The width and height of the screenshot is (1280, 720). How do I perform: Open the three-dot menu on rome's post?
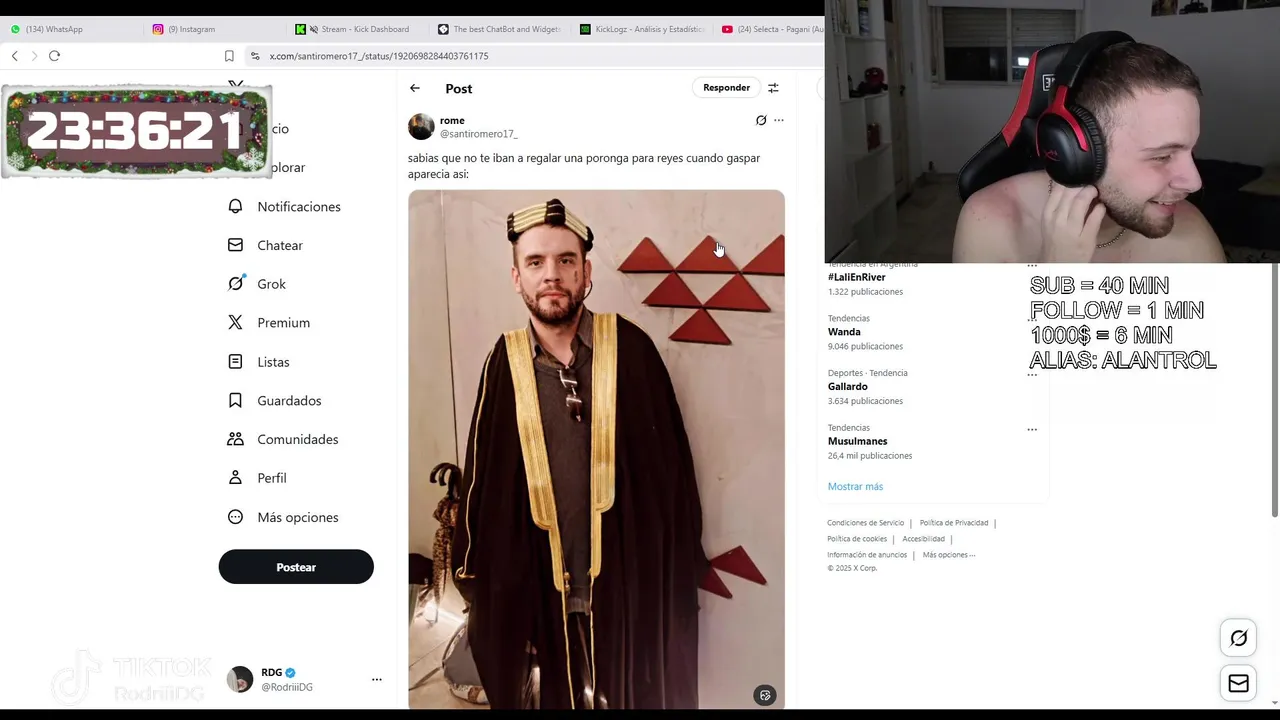point(779,120)
